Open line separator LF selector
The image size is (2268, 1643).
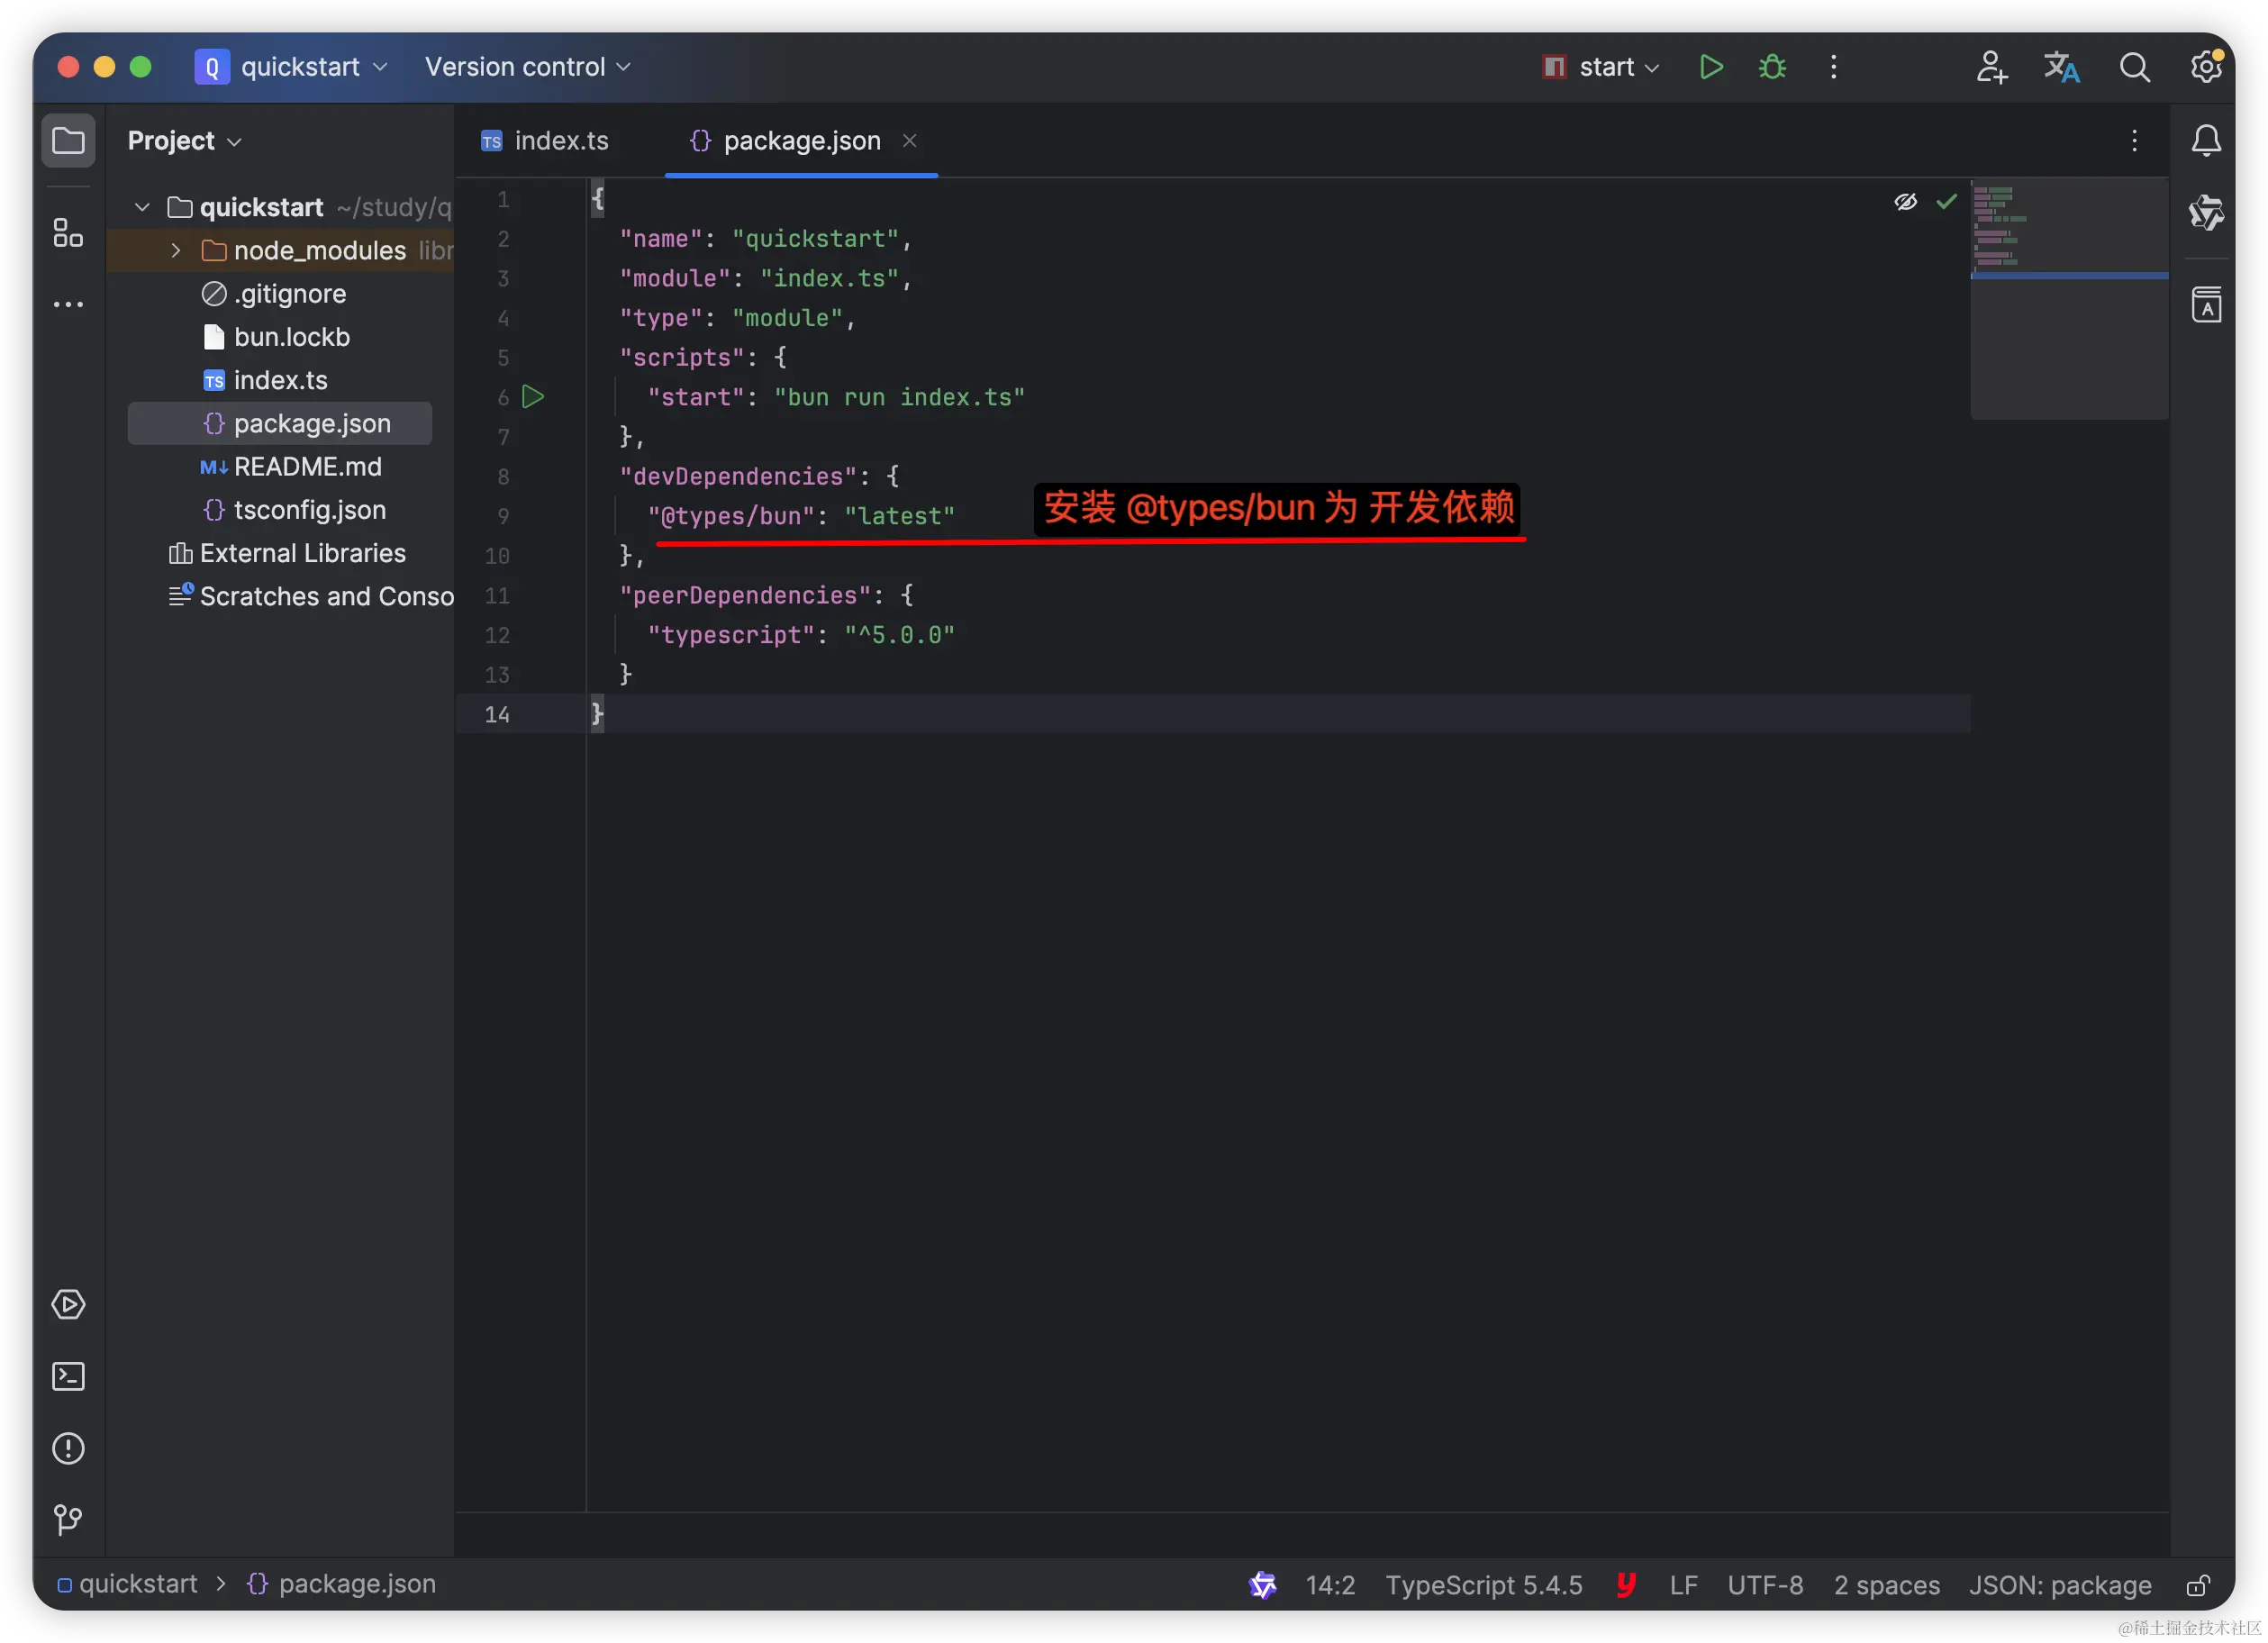tap(1683, 1585)
